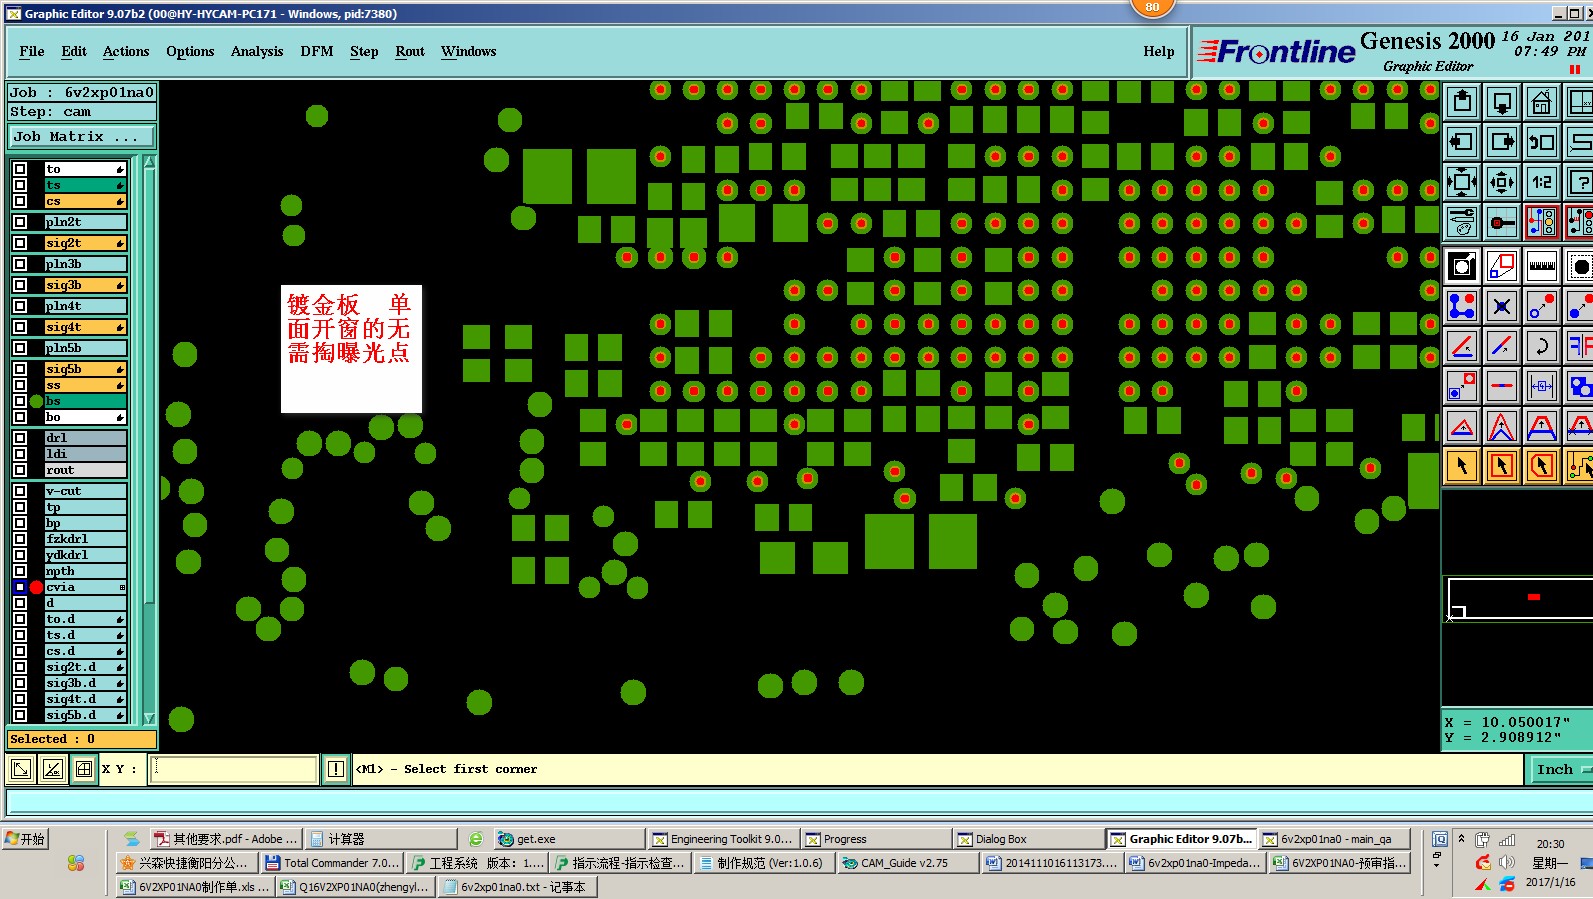Click the pan up view icon
Viewport: 1593px width, 899px height.
1462,102
